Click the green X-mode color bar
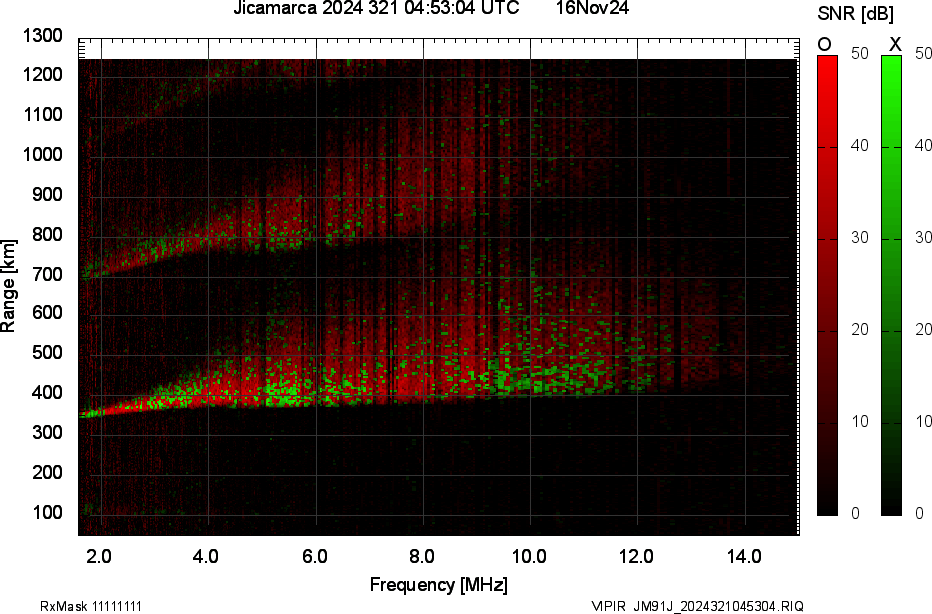Viewport: 932px width, 614px height. pos(891,285)
